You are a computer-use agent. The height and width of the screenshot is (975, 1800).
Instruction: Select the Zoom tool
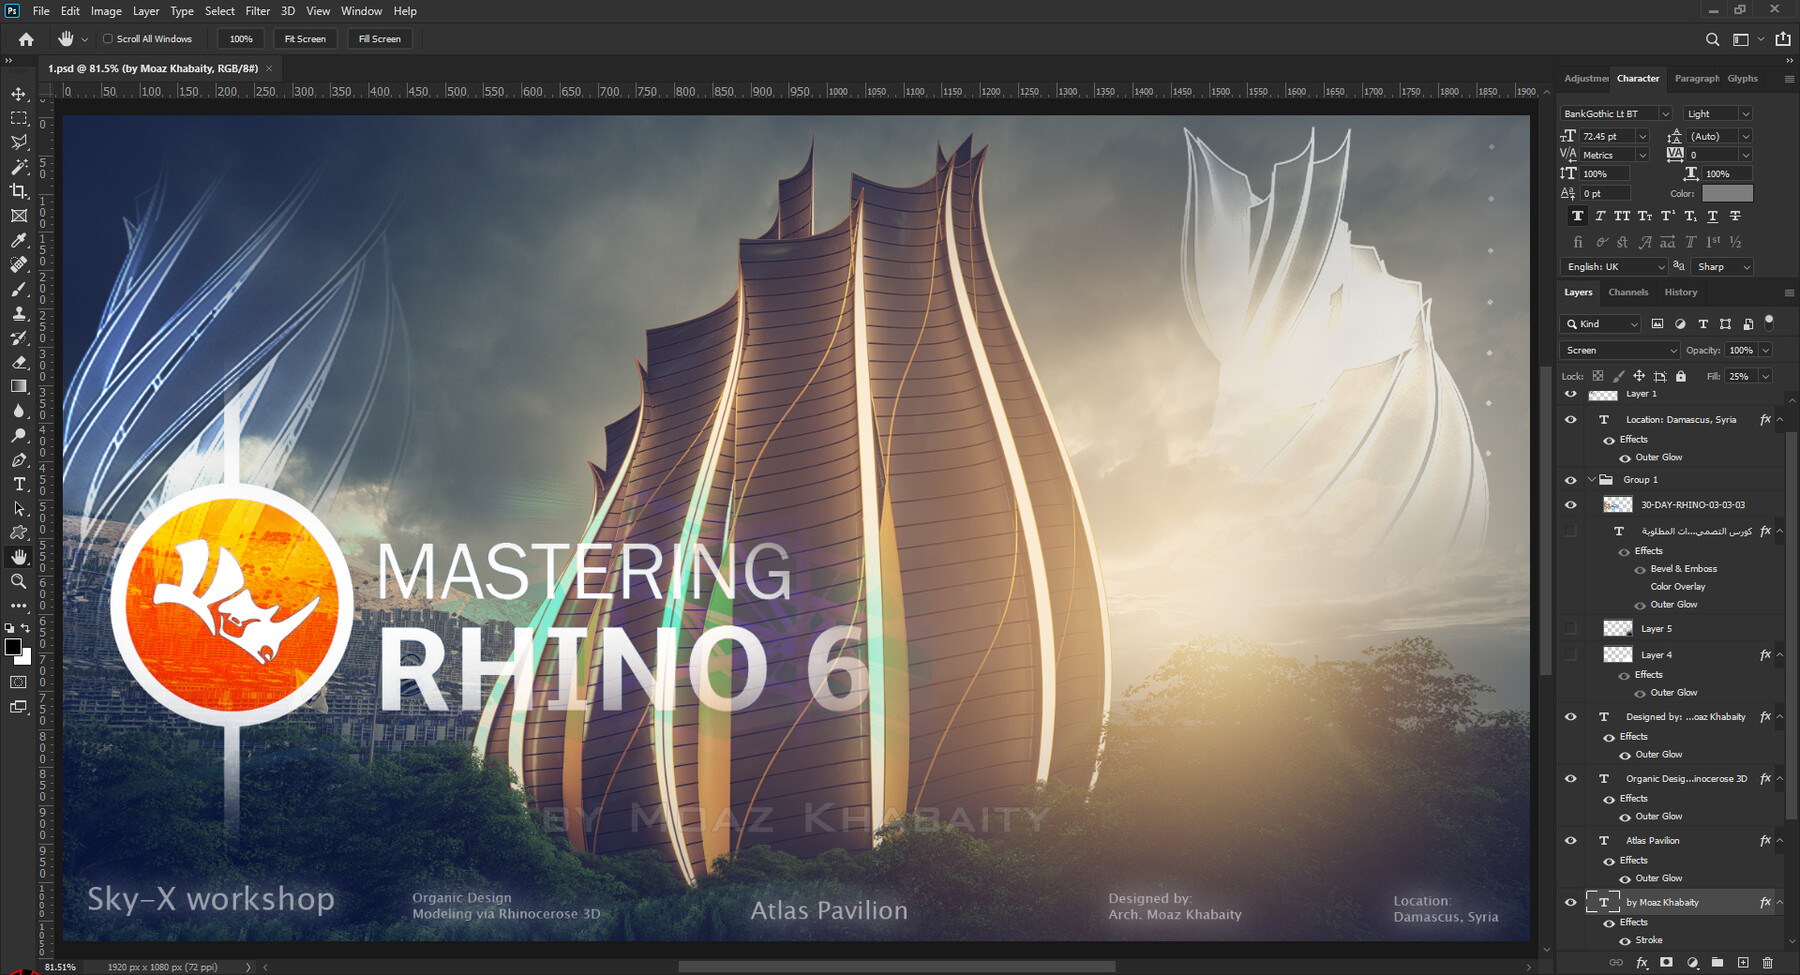pyautogui.click(x=19, y=581)
